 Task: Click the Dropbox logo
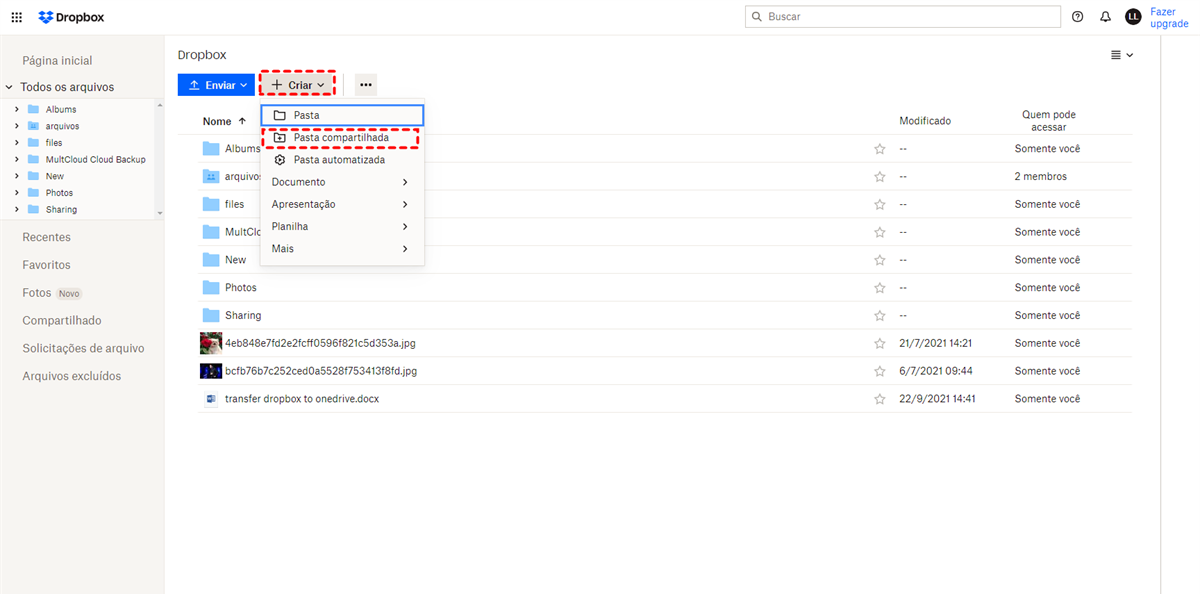point(71,17)
